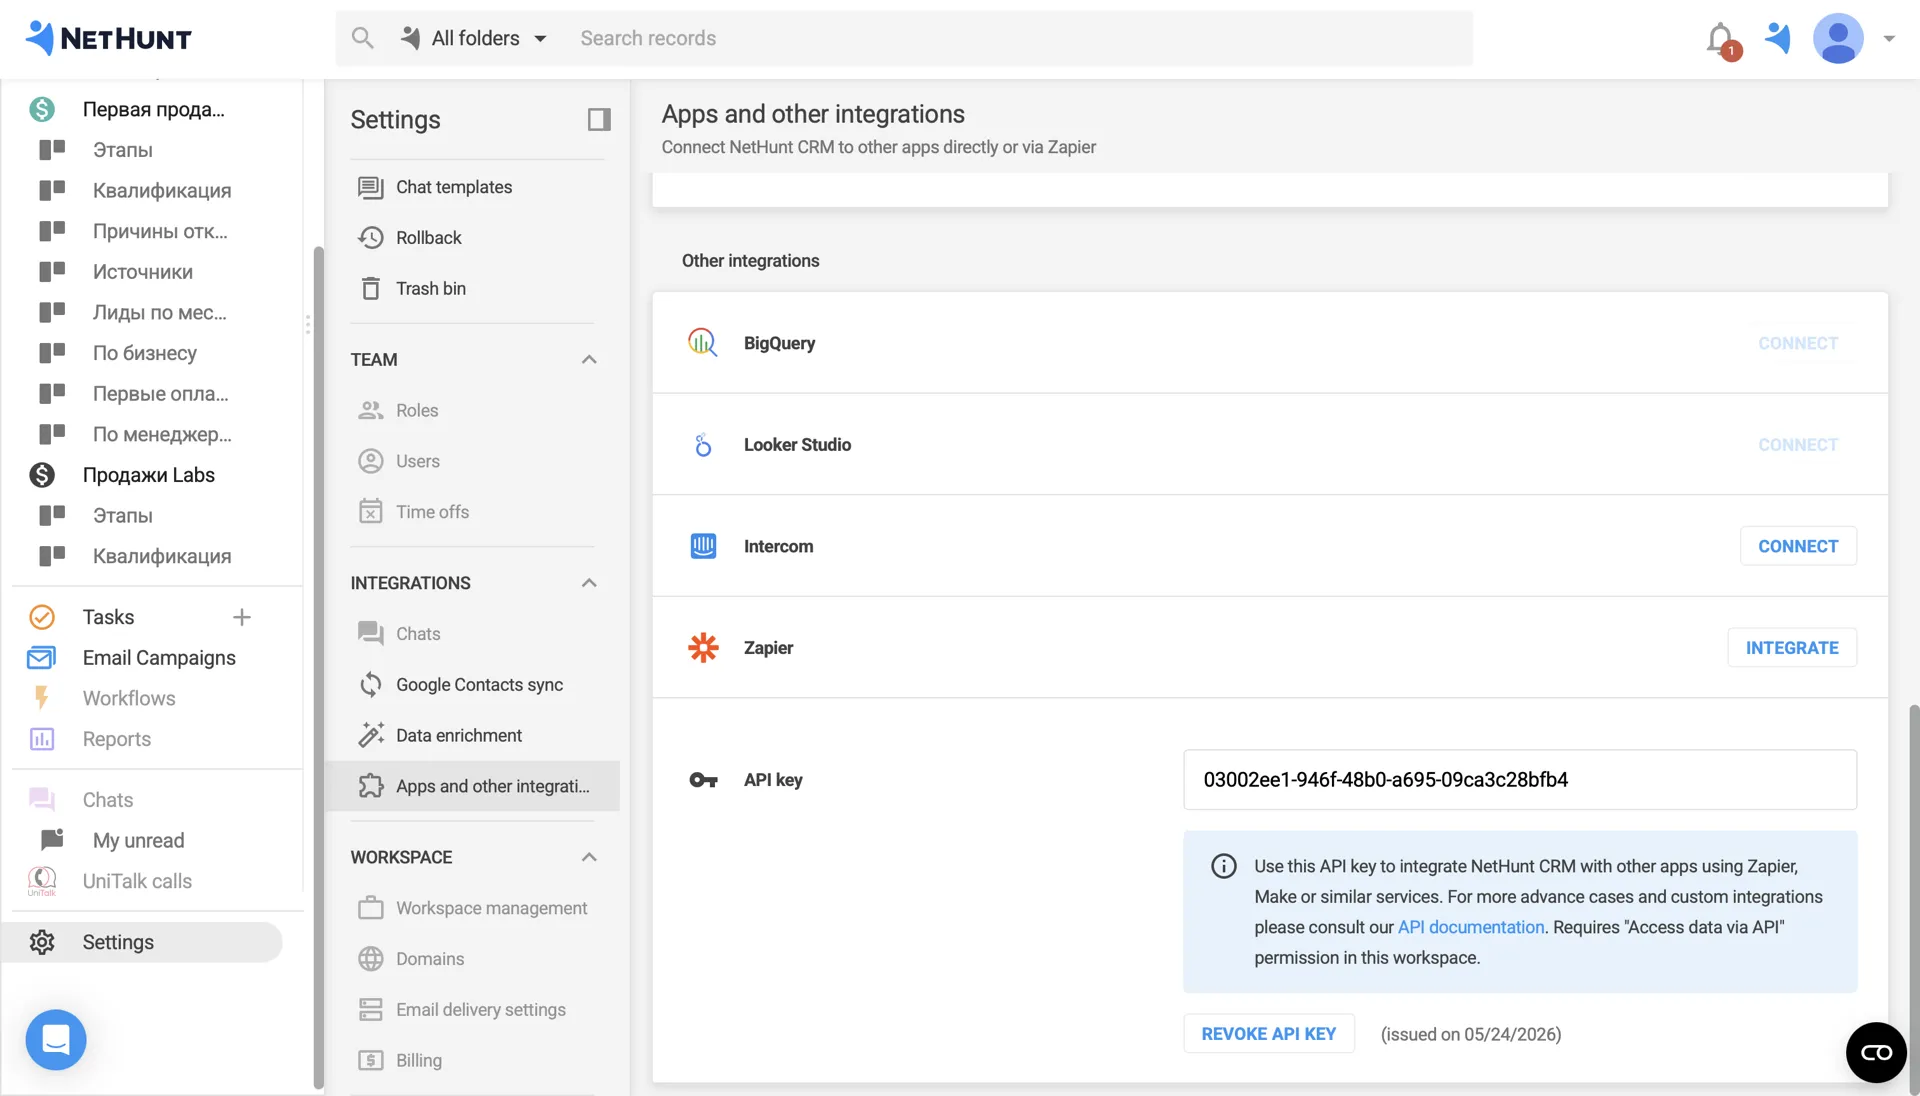This screenshot has width=1920, height=1096.
Task: Open UniTalk calls
Action: [x=137, y=881]
